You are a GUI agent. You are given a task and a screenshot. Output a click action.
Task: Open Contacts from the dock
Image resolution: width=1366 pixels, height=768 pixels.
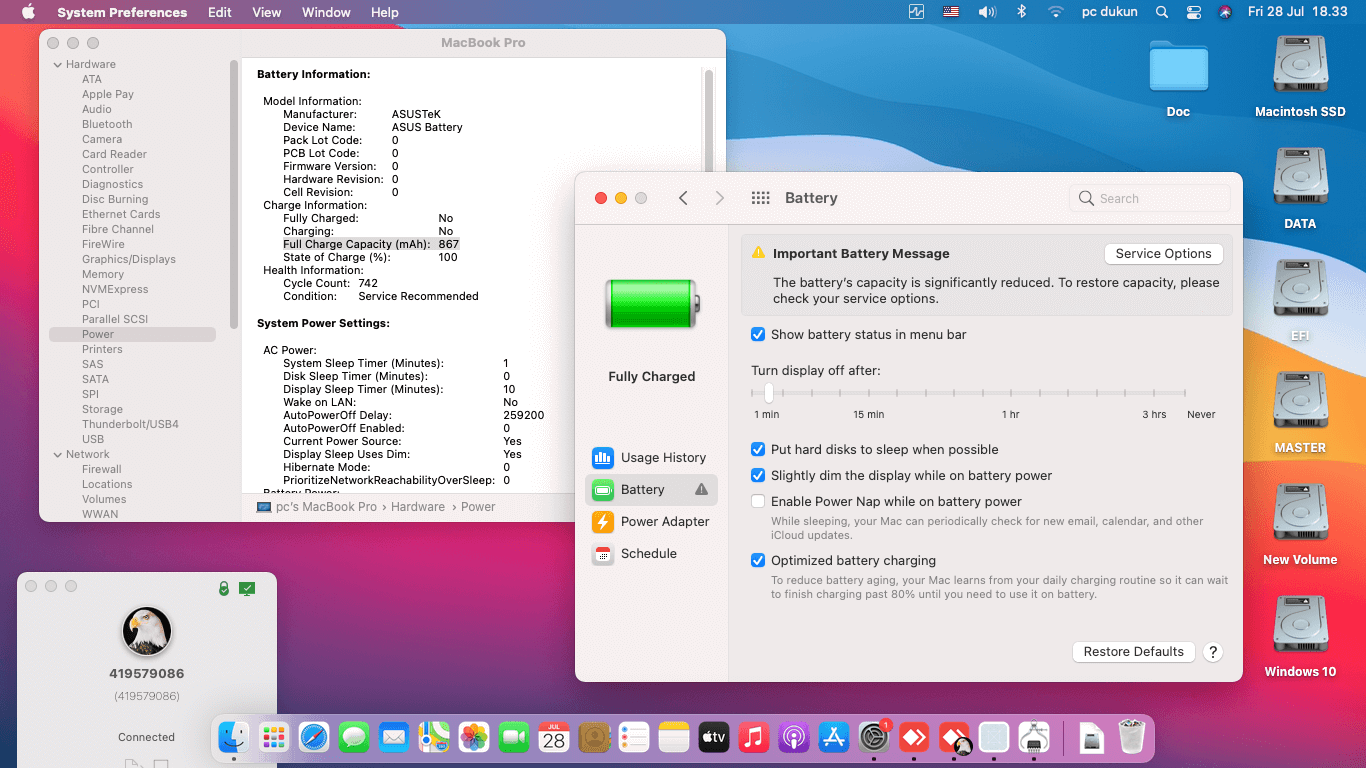[594, 738]
